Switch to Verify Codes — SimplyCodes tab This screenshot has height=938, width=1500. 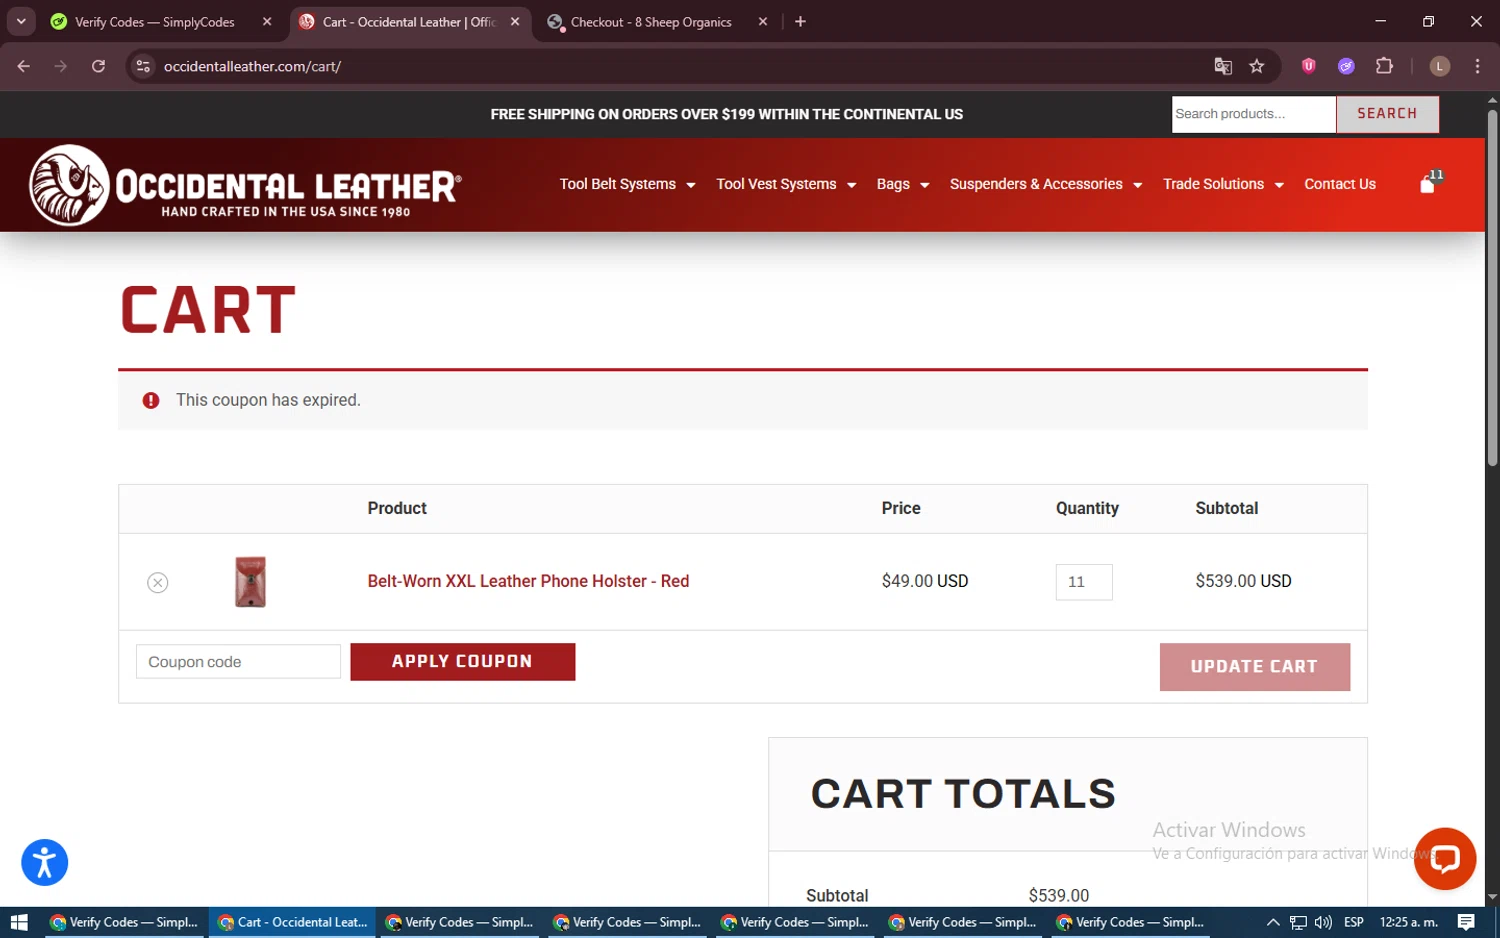155,22
